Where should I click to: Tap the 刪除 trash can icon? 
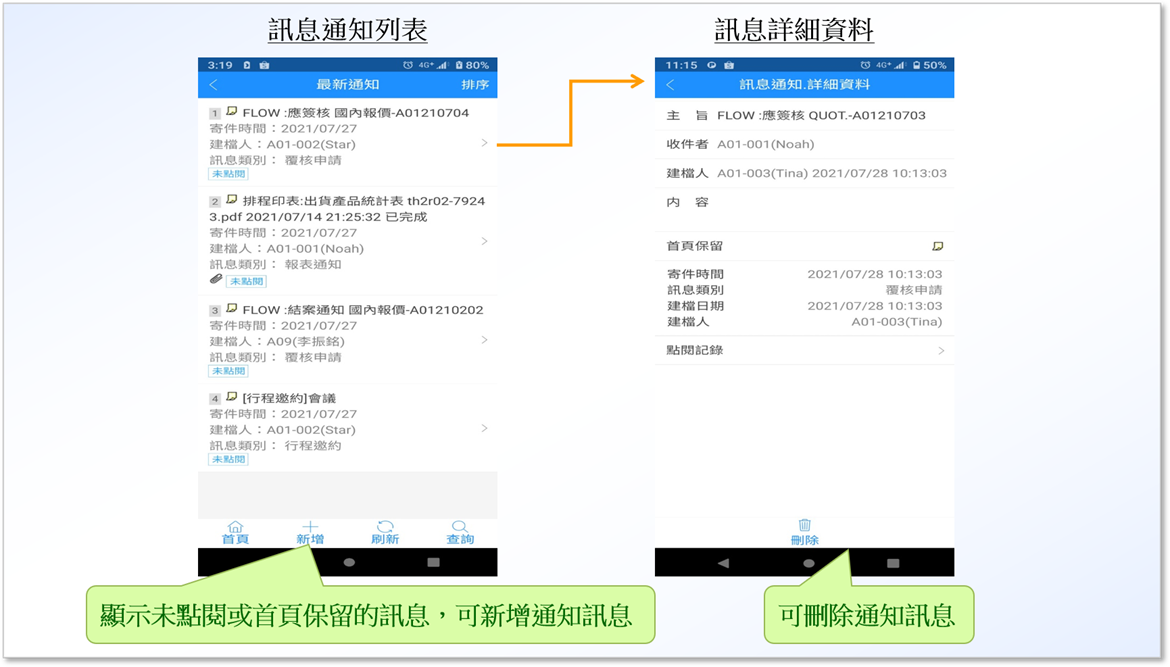point(804,525)
